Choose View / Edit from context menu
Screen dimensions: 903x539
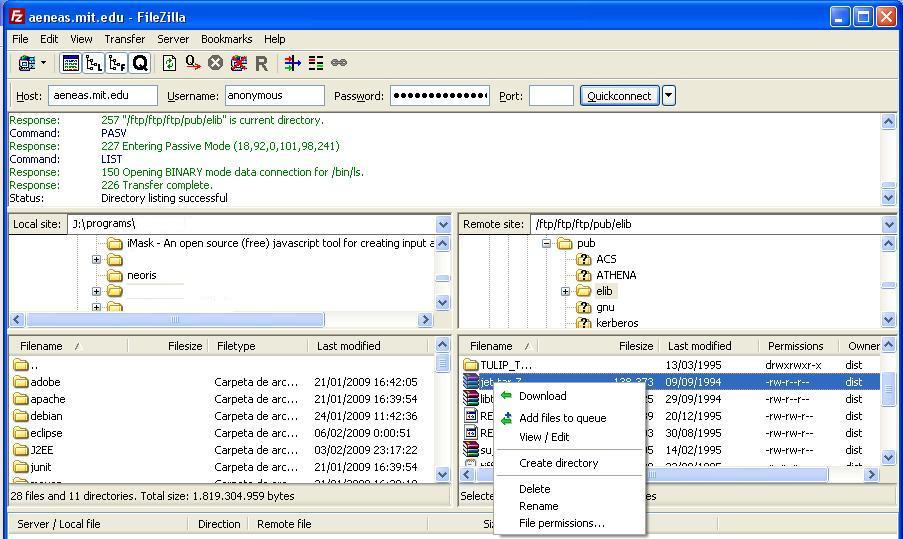click(x=569, y=437)
